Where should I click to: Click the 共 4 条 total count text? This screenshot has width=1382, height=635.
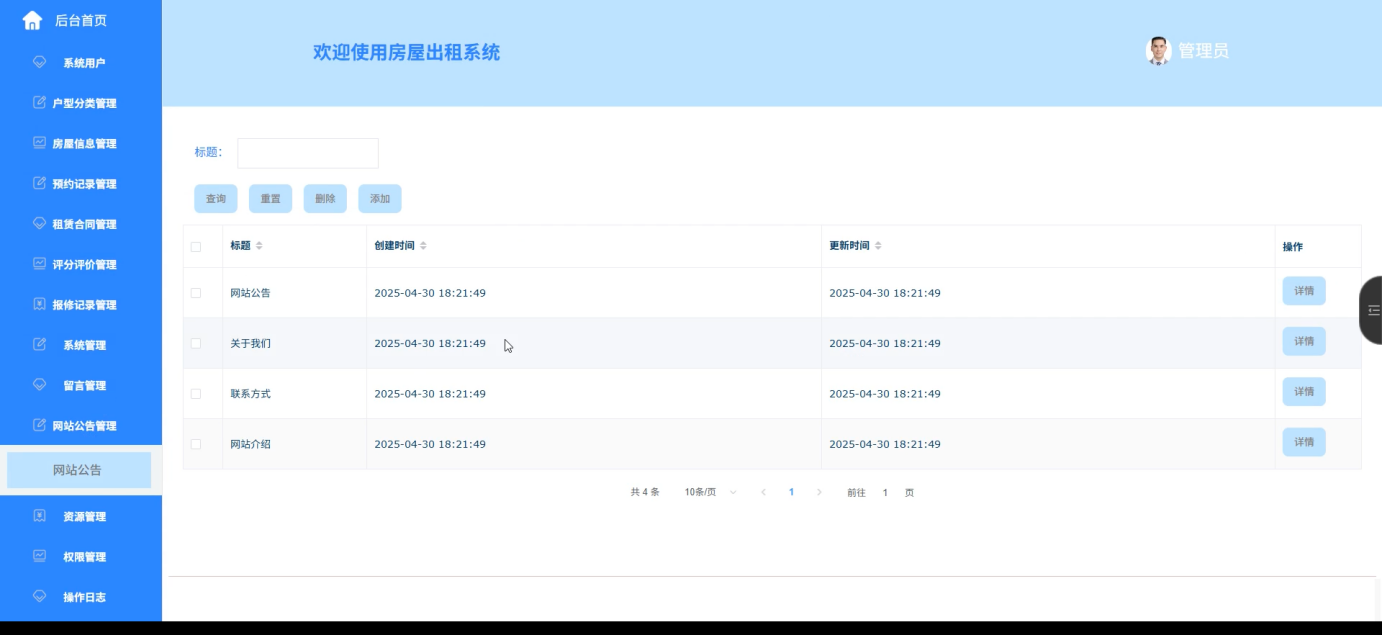[x=645, y=492]
